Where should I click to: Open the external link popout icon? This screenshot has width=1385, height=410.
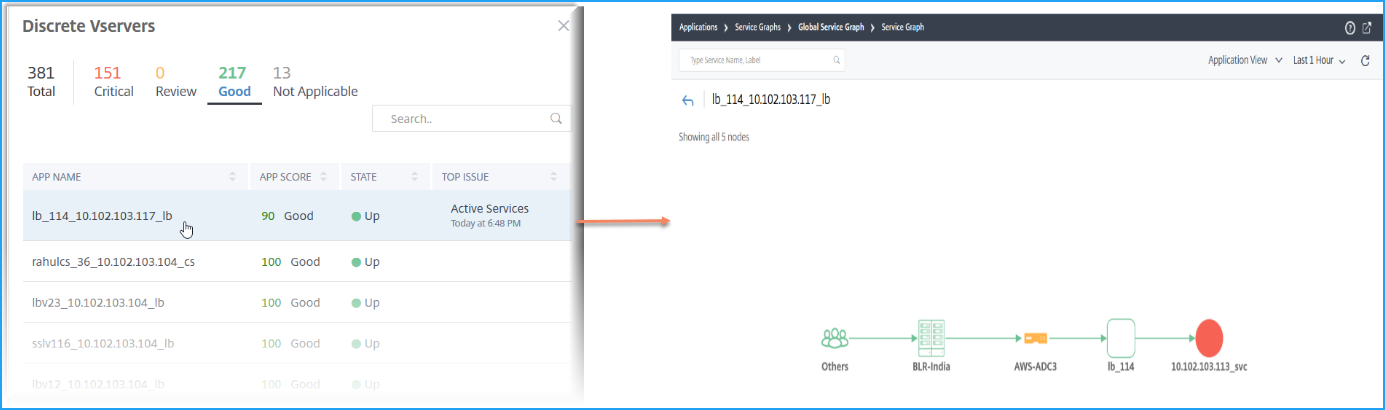1367,28
